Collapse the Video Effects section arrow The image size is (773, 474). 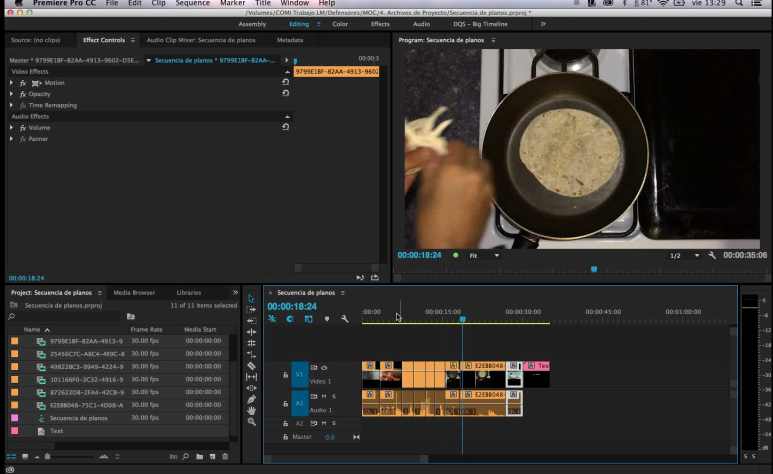(x=287, y=72)
